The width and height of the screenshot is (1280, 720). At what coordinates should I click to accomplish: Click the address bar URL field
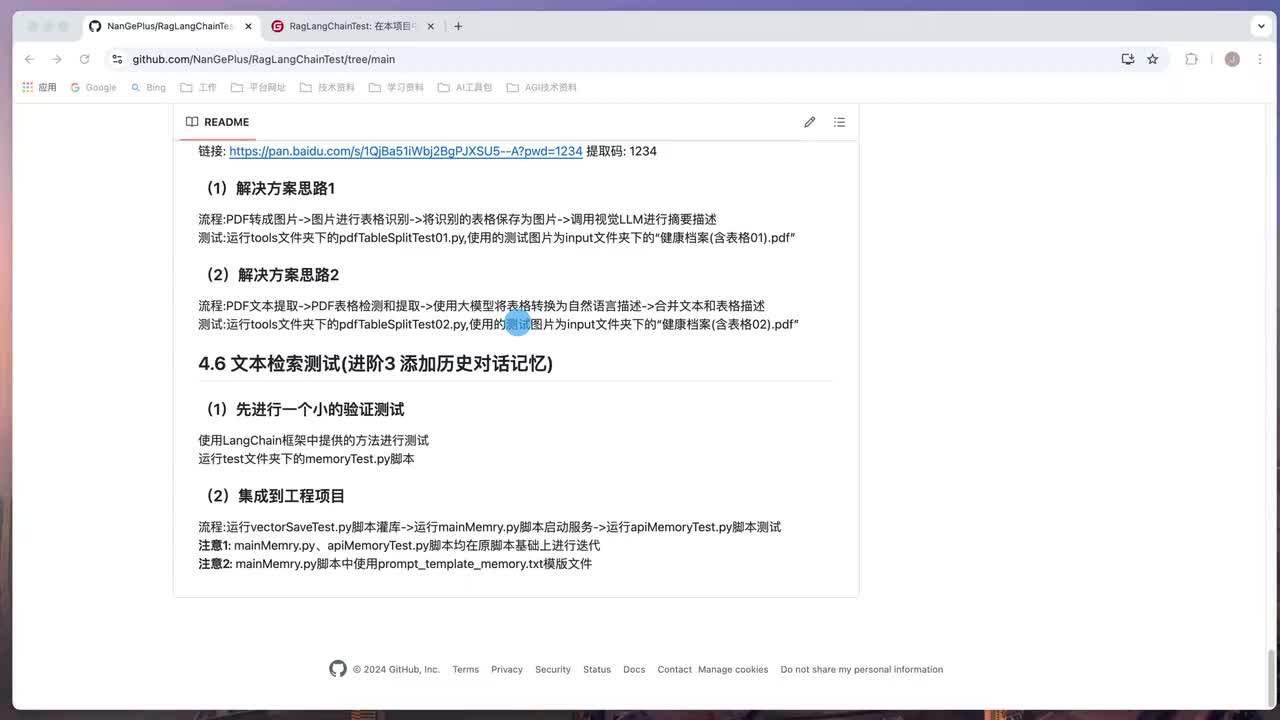(x=620, y=59)
